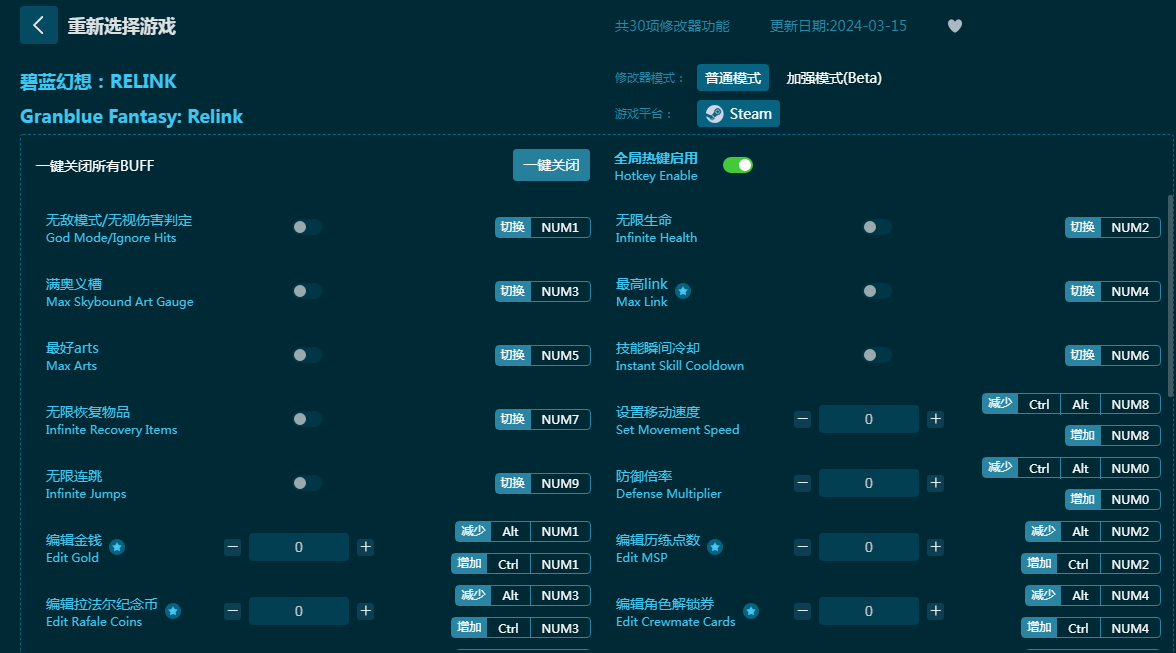Decrease Edit MSP with minus icon
Image resolution: width=1176 pixels, height=653 pixels.
click(802, 547)
